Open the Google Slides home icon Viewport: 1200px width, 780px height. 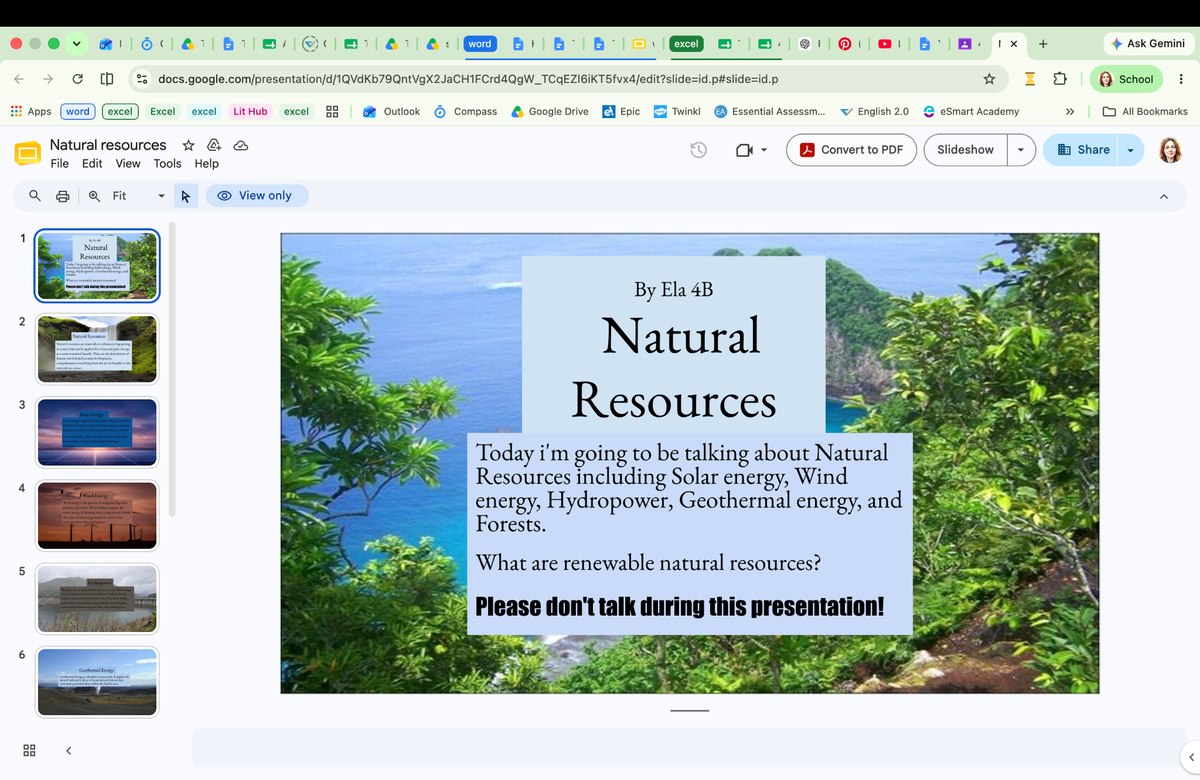coord(27,154)
